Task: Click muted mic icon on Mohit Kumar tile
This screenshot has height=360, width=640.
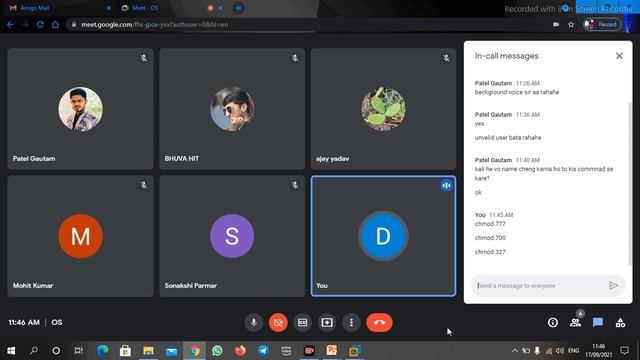Action: tap(144, 185)
